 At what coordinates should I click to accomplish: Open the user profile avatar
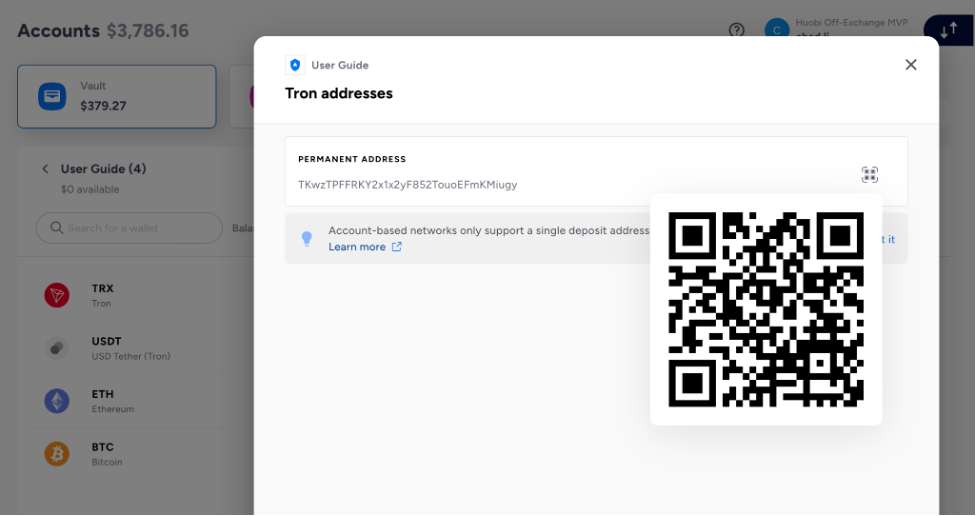coord(777,31)
